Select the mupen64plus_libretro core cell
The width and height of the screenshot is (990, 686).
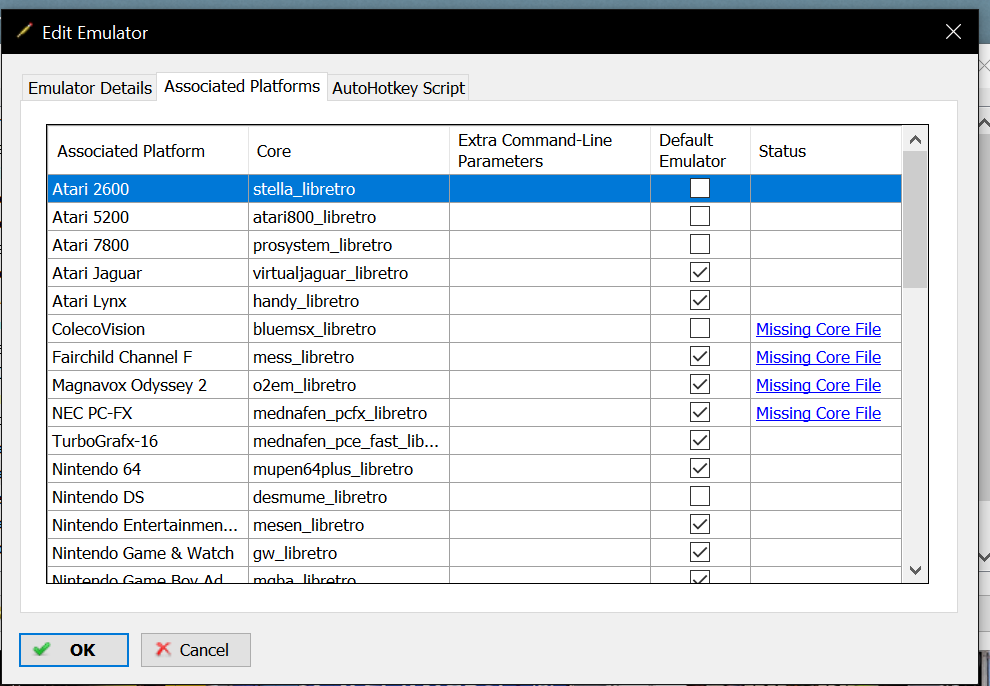point(349,469)
